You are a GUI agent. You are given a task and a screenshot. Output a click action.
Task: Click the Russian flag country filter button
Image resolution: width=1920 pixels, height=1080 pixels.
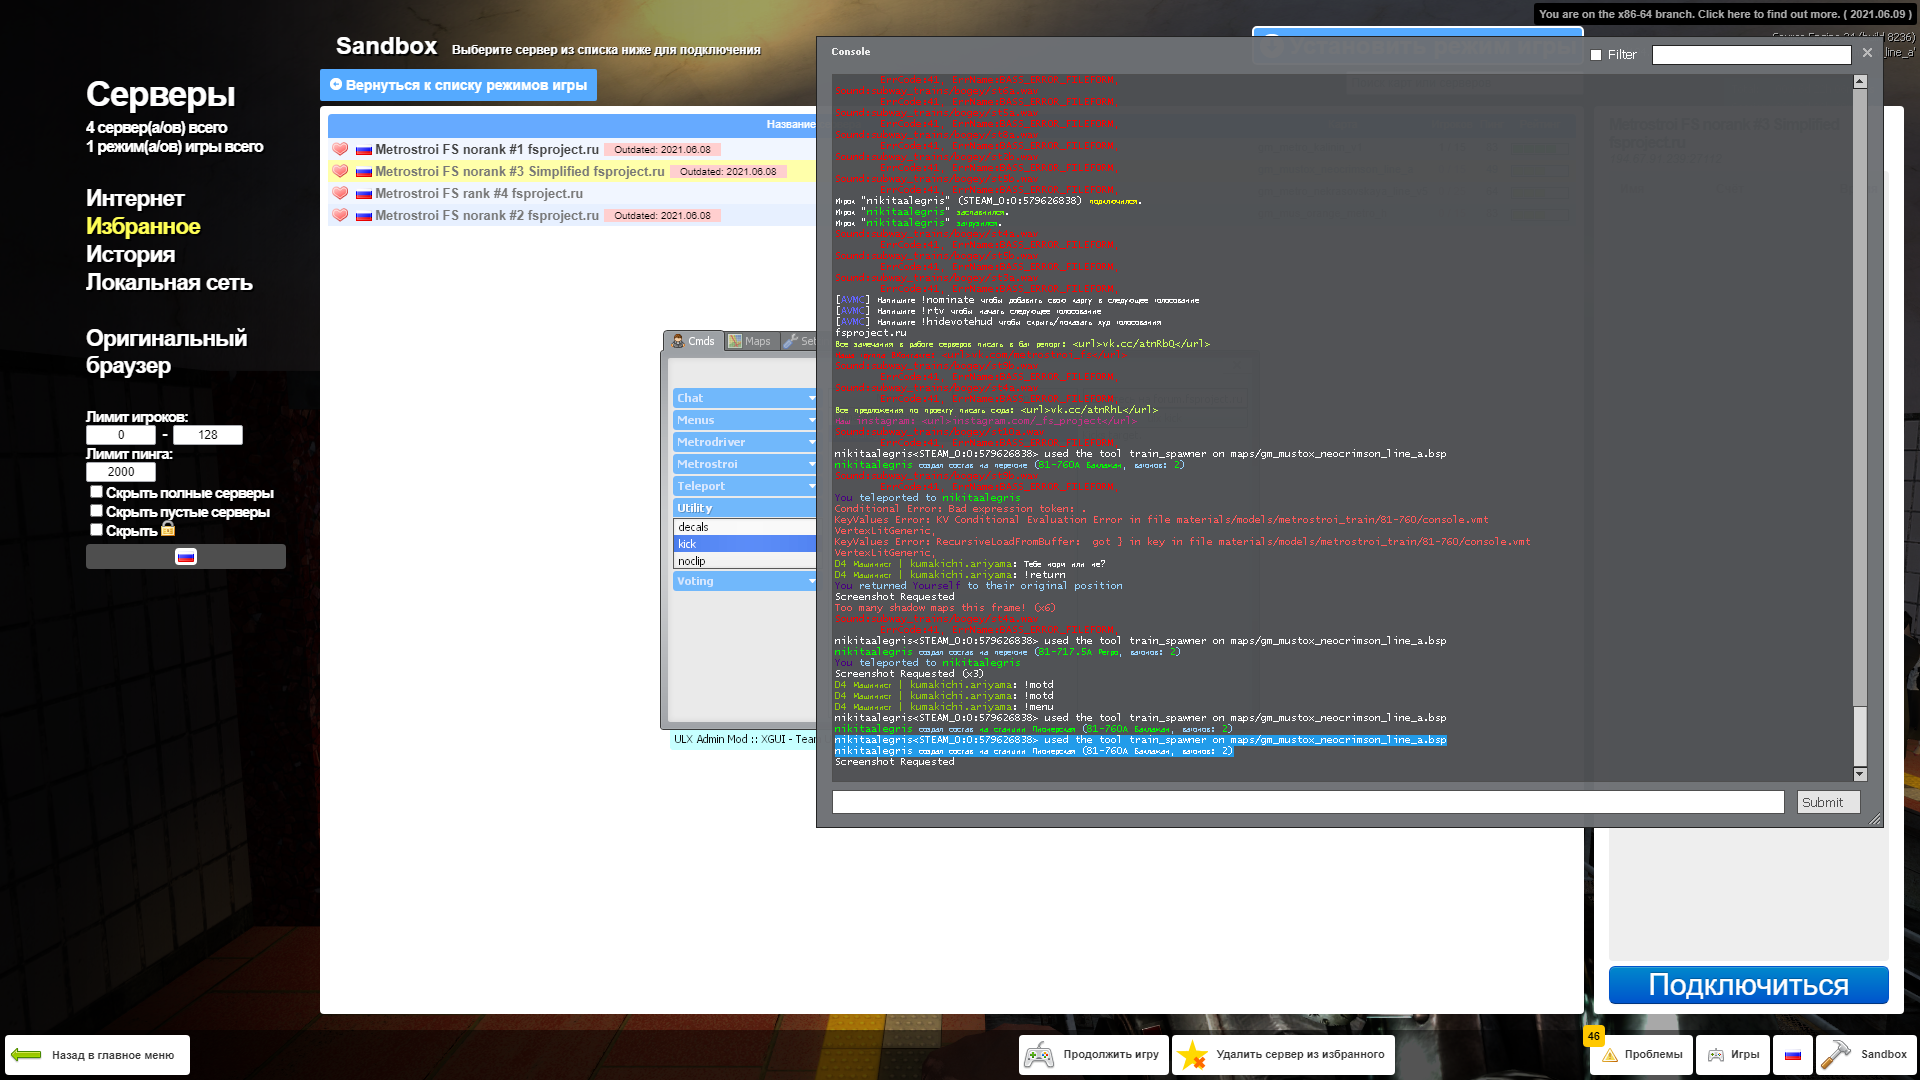[x=186, y=557]
